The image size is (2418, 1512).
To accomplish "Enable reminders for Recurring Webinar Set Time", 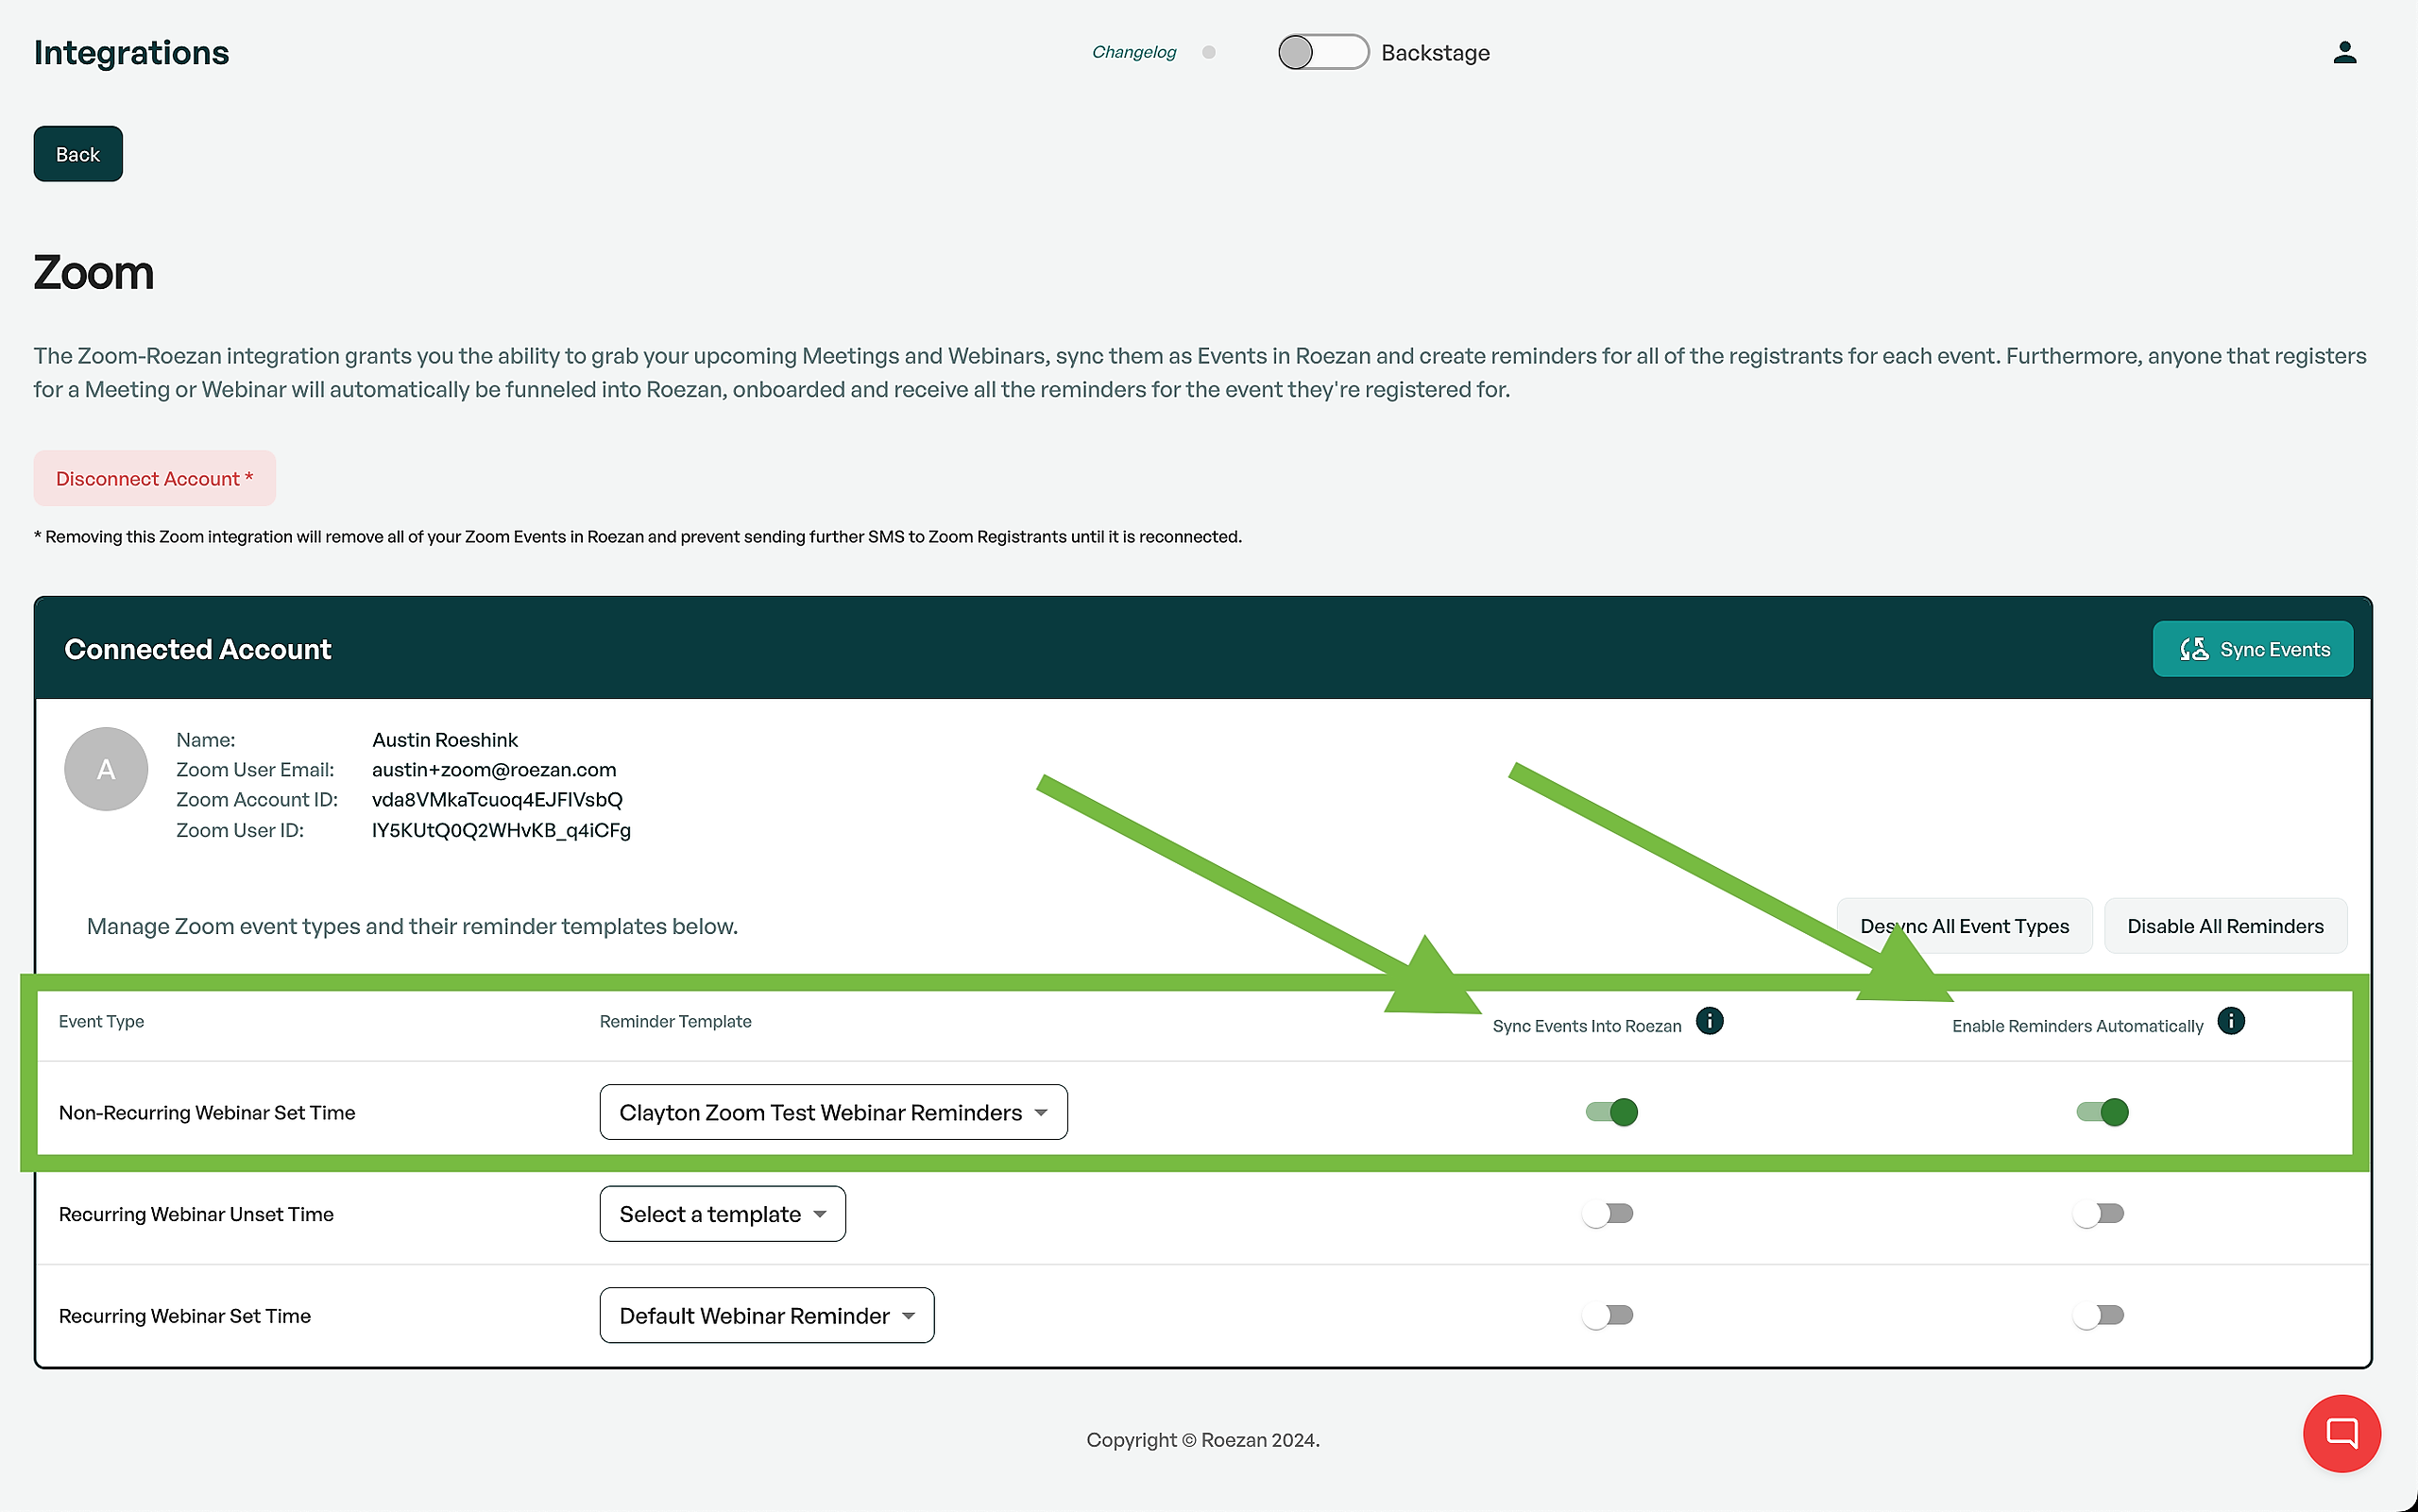I will coord(2098,1315).
